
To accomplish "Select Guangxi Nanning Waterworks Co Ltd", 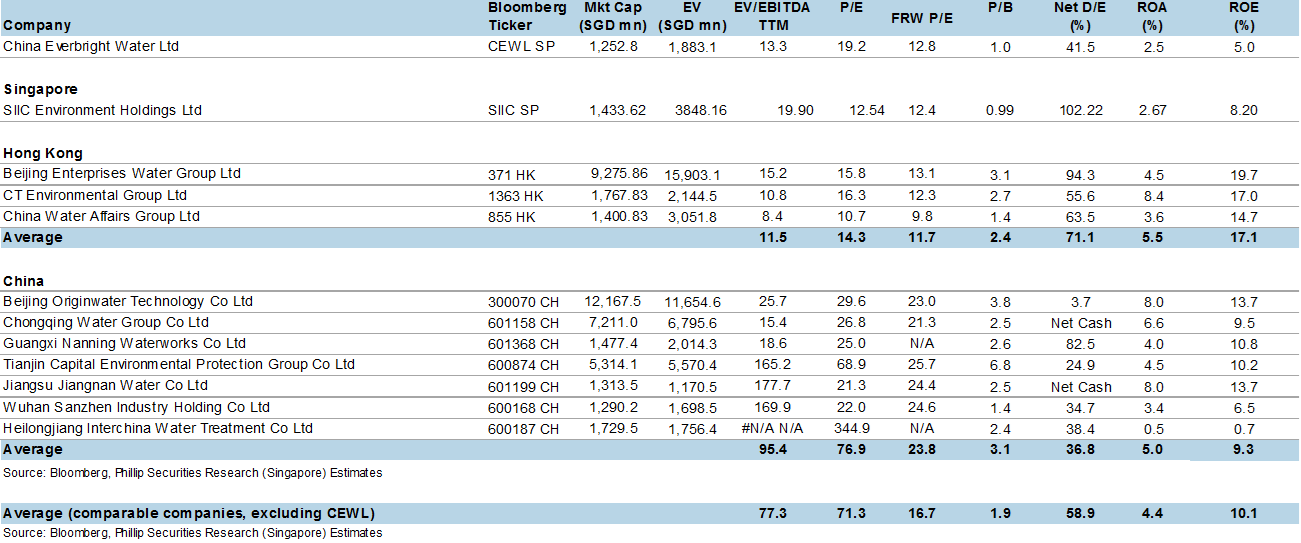I will pos(124,343).
